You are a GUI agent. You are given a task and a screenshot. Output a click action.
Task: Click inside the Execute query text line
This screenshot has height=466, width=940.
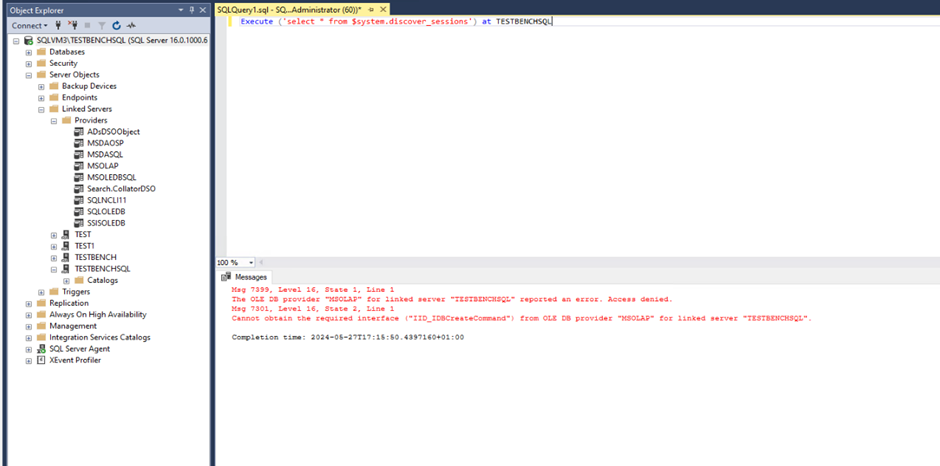pyautogui.click(x=396, y=22)
